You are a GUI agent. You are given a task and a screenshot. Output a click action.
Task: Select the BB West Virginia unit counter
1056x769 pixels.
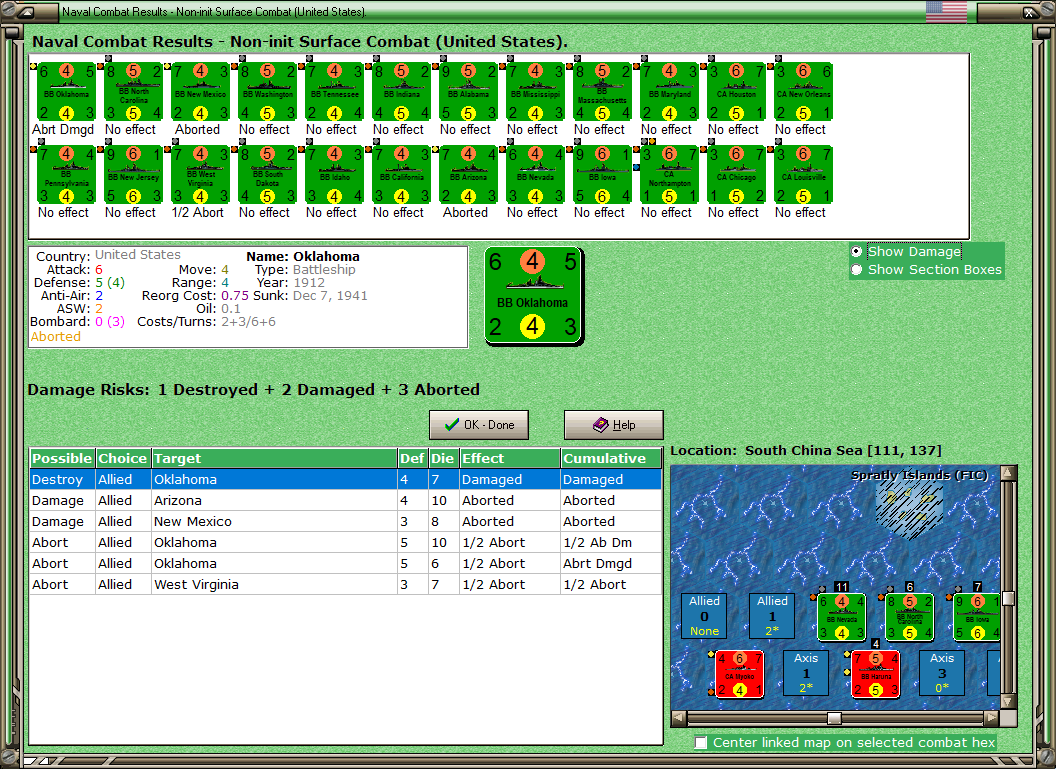click(200, 174)
